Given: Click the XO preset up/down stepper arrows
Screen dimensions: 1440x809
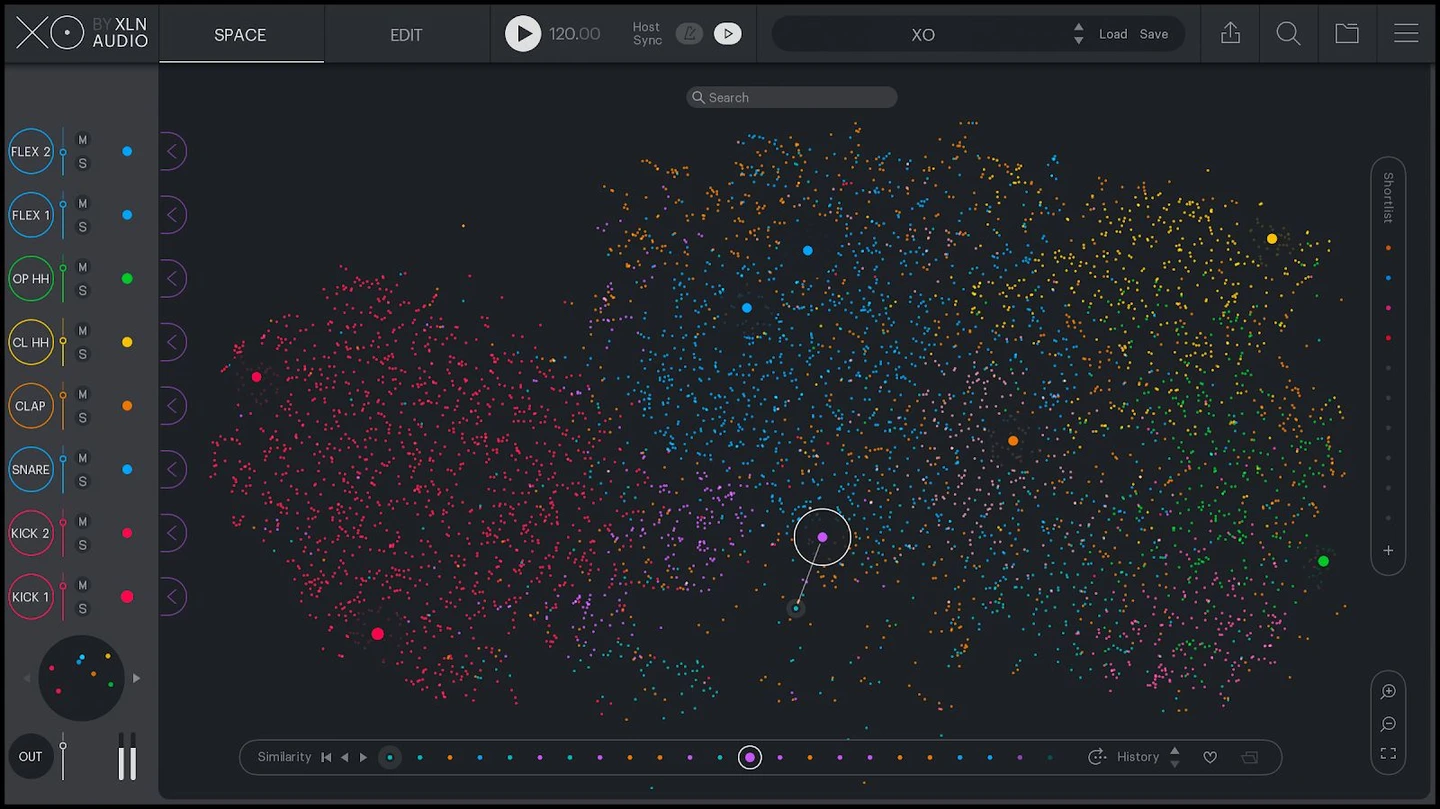Looking at the screenshot, I should [x=1078, y=34].
